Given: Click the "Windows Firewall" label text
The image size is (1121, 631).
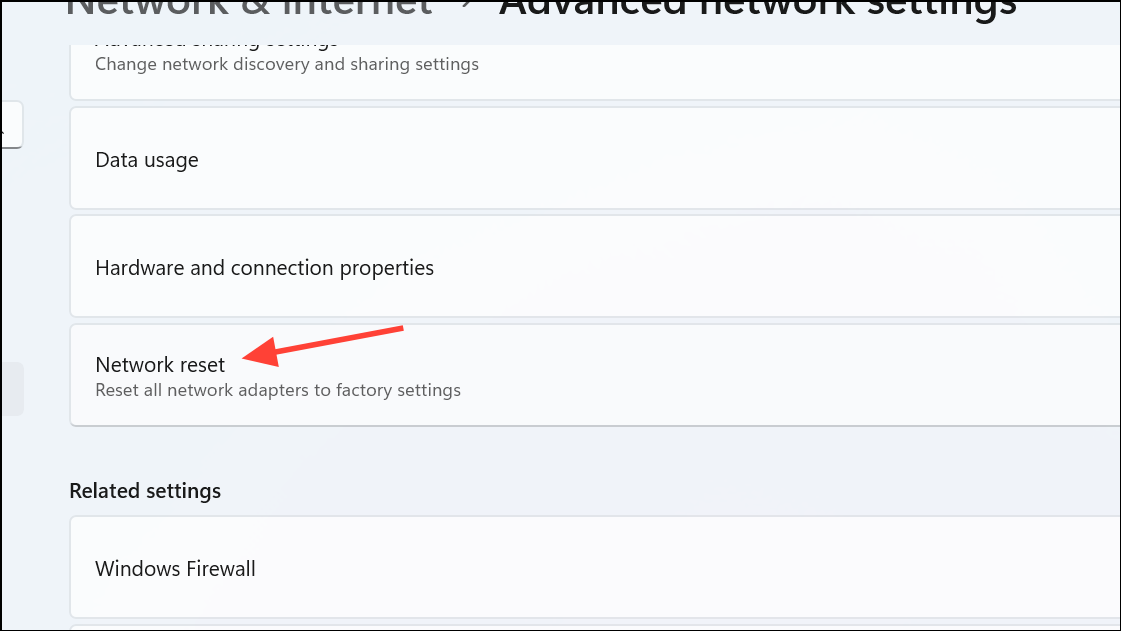Looking at the screenshot, I should pyautogui.click(x=175, y=569).
